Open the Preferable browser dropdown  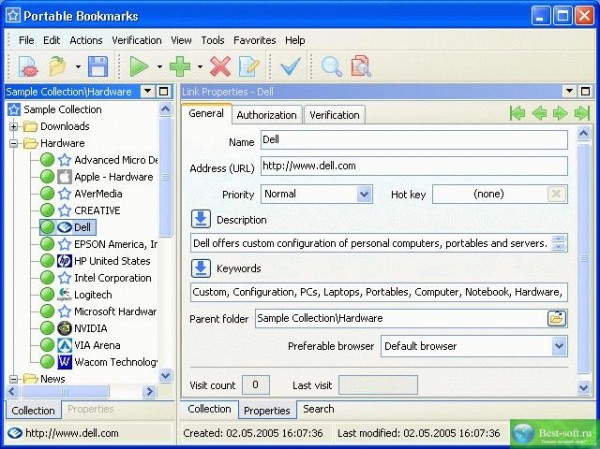(x=558, y=346)
